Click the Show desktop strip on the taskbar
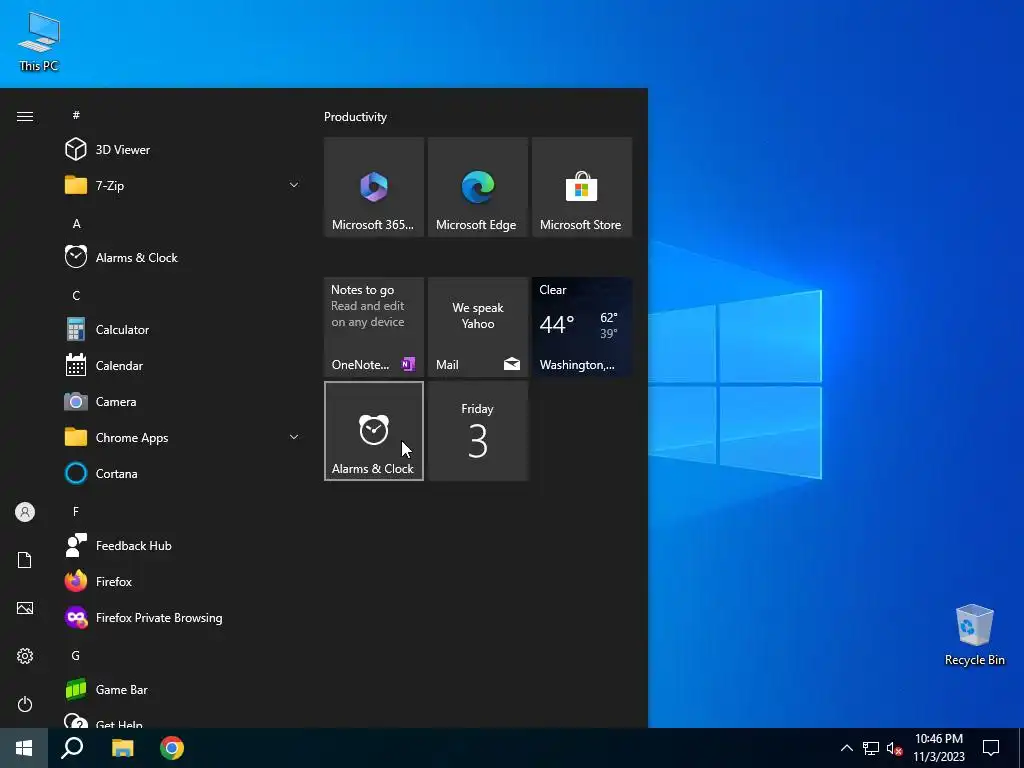Image resolution: width=1024 pixels, height=768 pixels. [1021, 748]
